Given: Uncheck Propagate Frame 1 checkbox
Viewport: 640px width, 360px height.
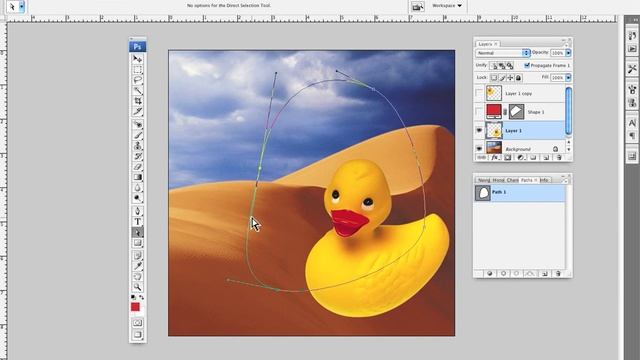Looking at the screenshot, I should pyautogui.click(x=527, y=65).
